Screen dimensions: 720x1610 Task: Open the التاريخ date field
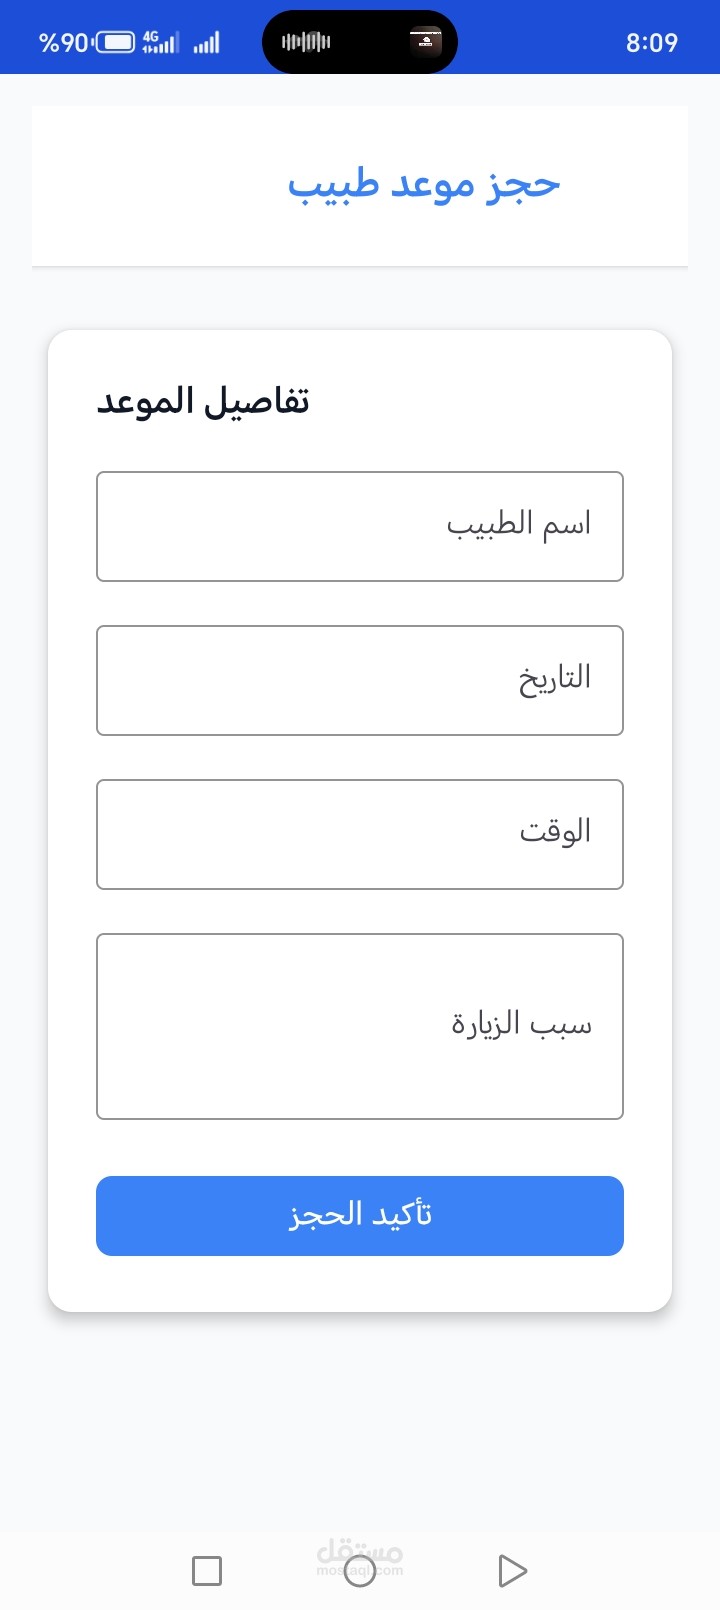click(x=360, y=680)
